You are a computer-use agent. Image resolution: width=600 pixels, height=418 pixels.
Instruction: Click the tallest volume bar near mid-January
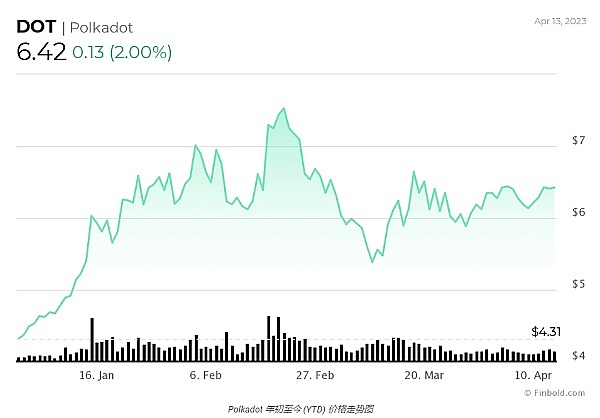point(92,339)
